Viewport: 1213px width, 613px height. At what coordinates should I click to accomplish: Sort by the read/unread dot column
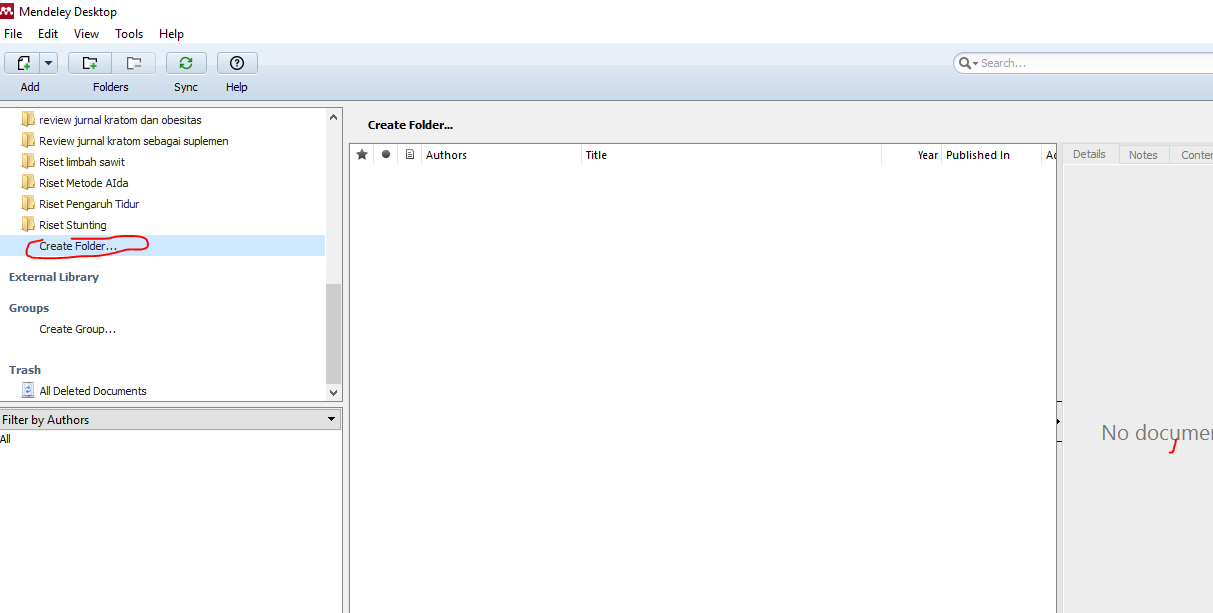click(386, 155)
